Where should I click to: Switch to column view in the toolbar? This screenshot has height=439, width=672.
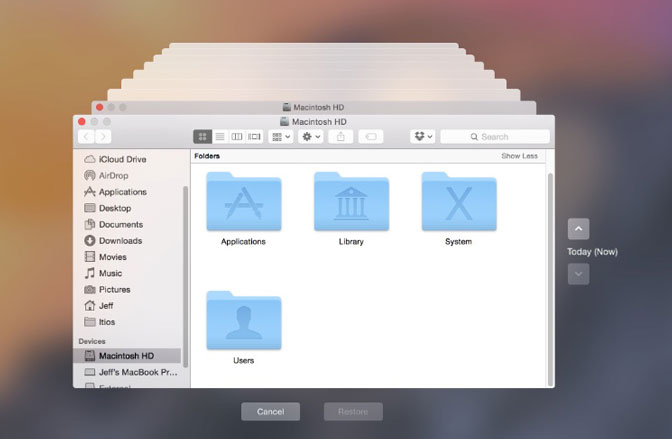(x=237, y=137)
